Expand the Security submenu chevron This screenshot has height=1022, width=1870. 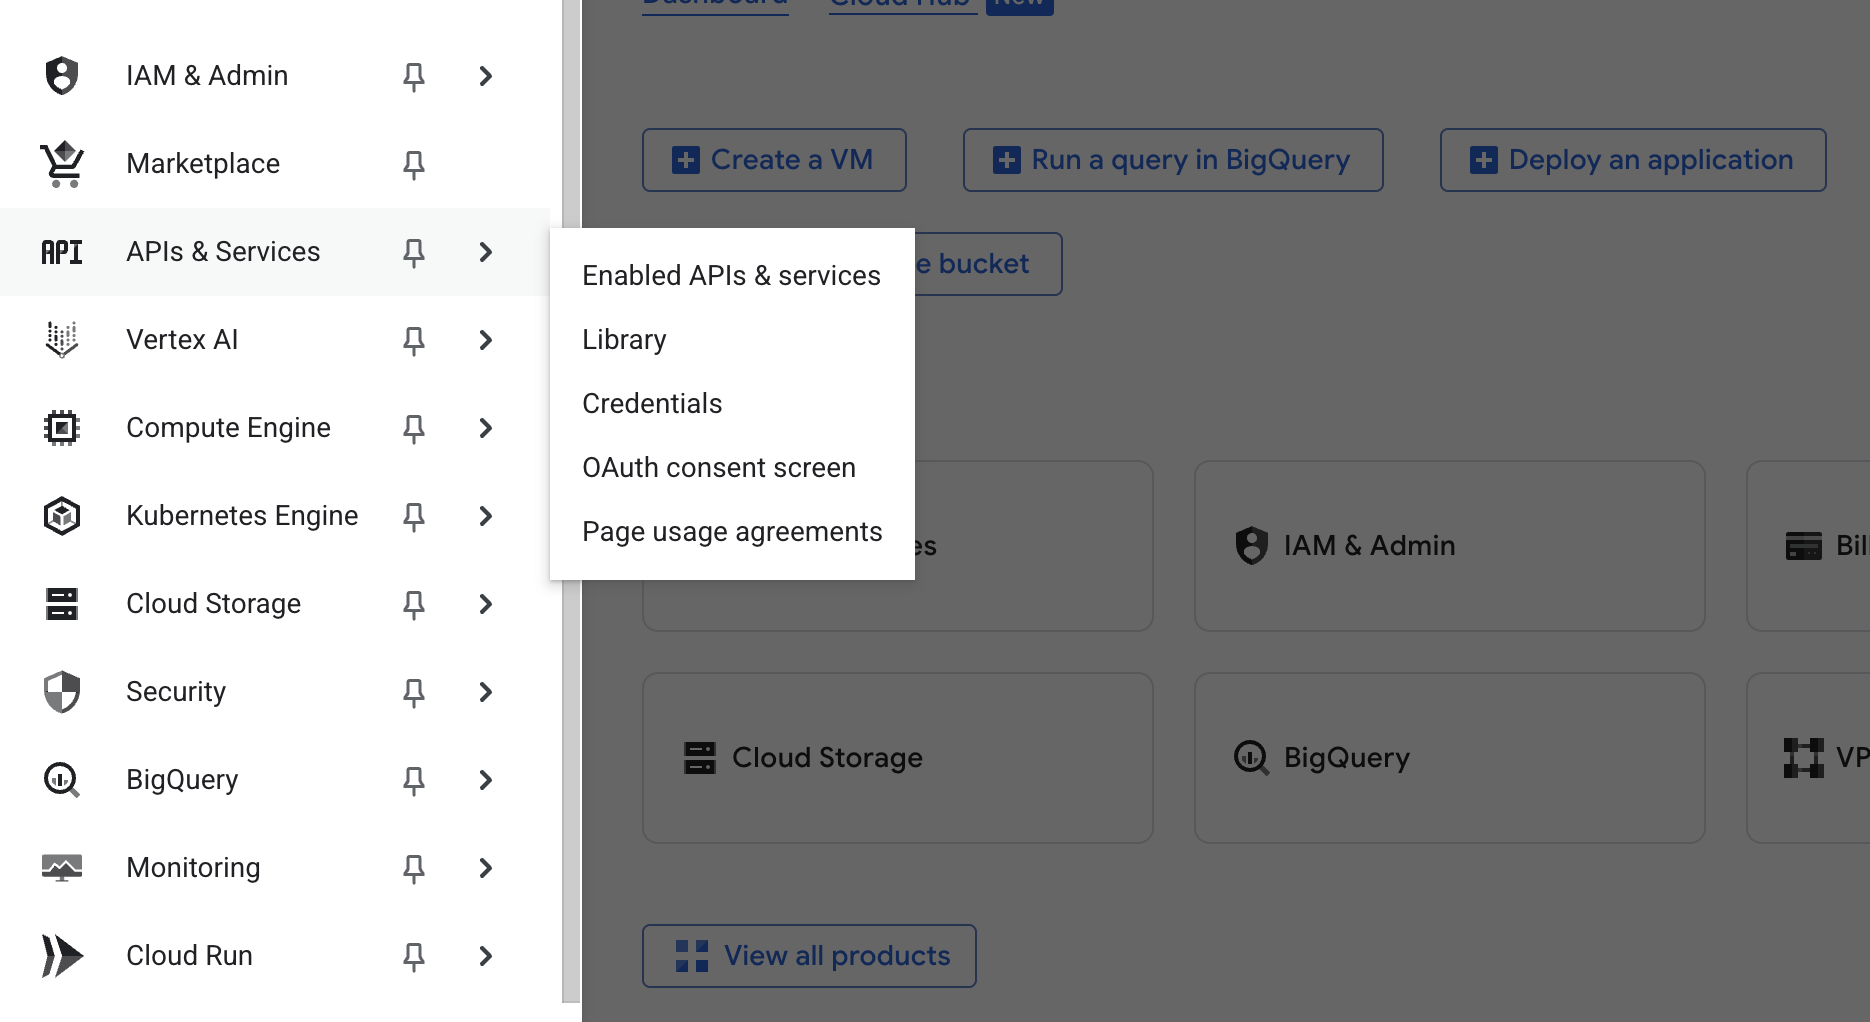(486, 692)
